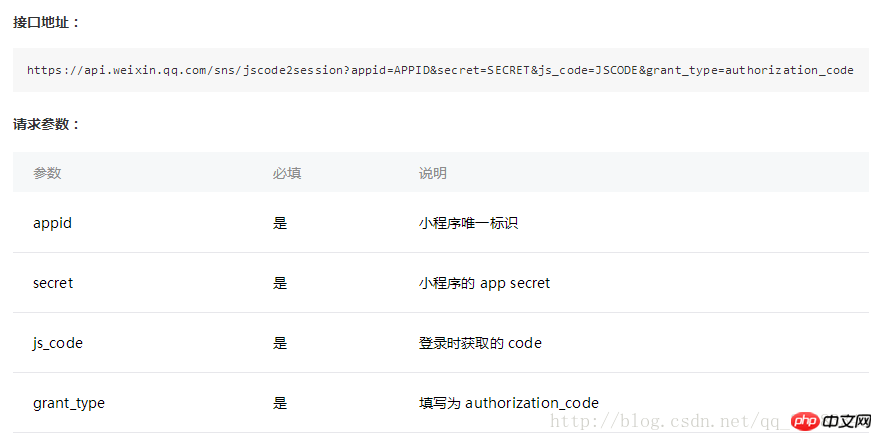The width and height of the screenshot is (882, 441).
Task: Click the 是 value in grant_type row
Action: pos(280,403)
